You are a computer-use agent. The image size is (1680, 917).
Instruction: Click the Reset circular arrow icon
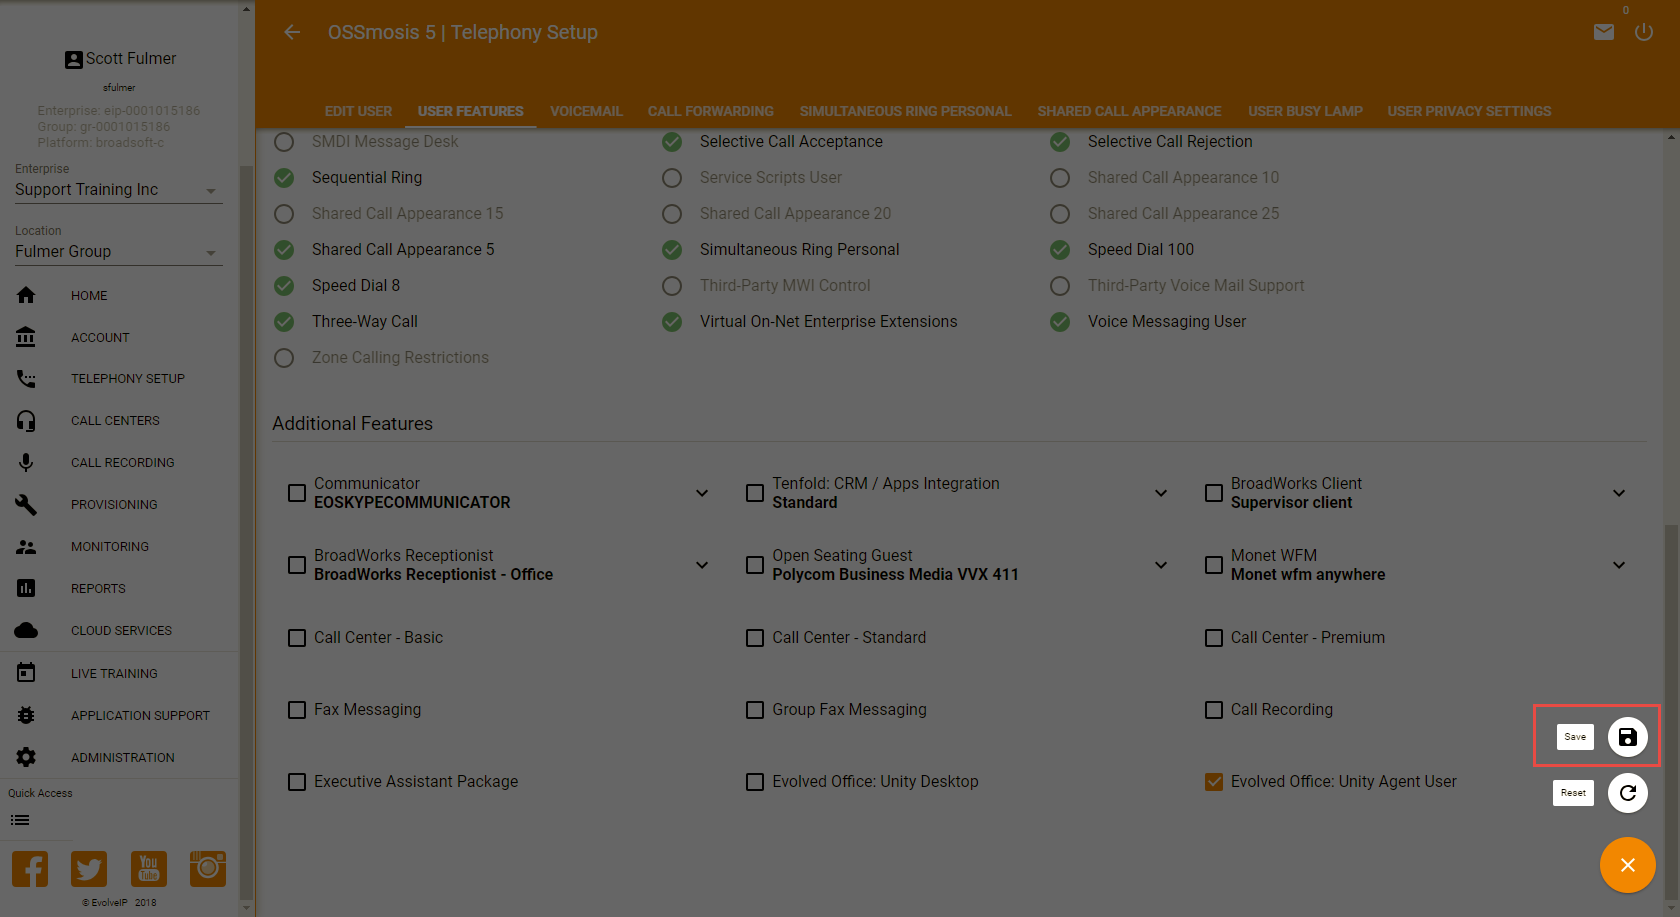tap(1627, 793)
